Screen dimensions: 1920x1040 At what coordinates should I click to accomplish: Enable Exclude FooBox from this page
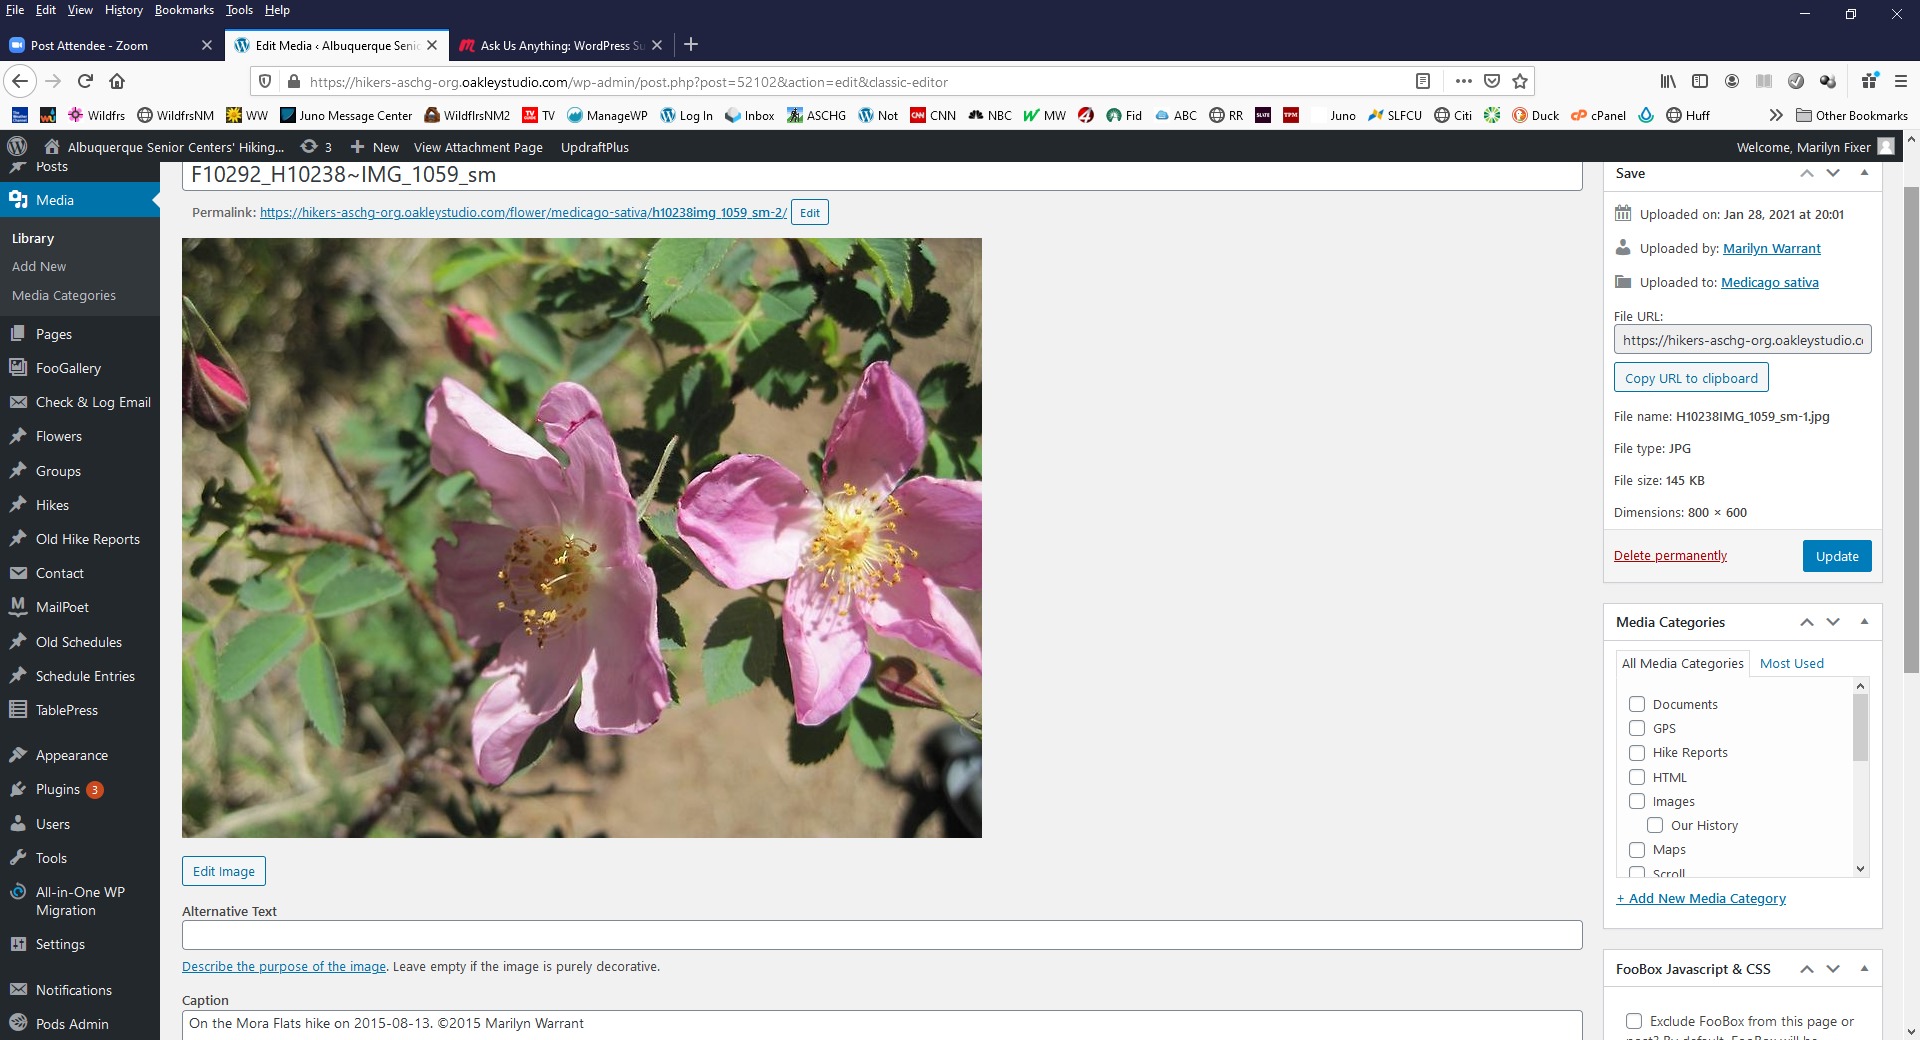(x=1634, y=1021)
